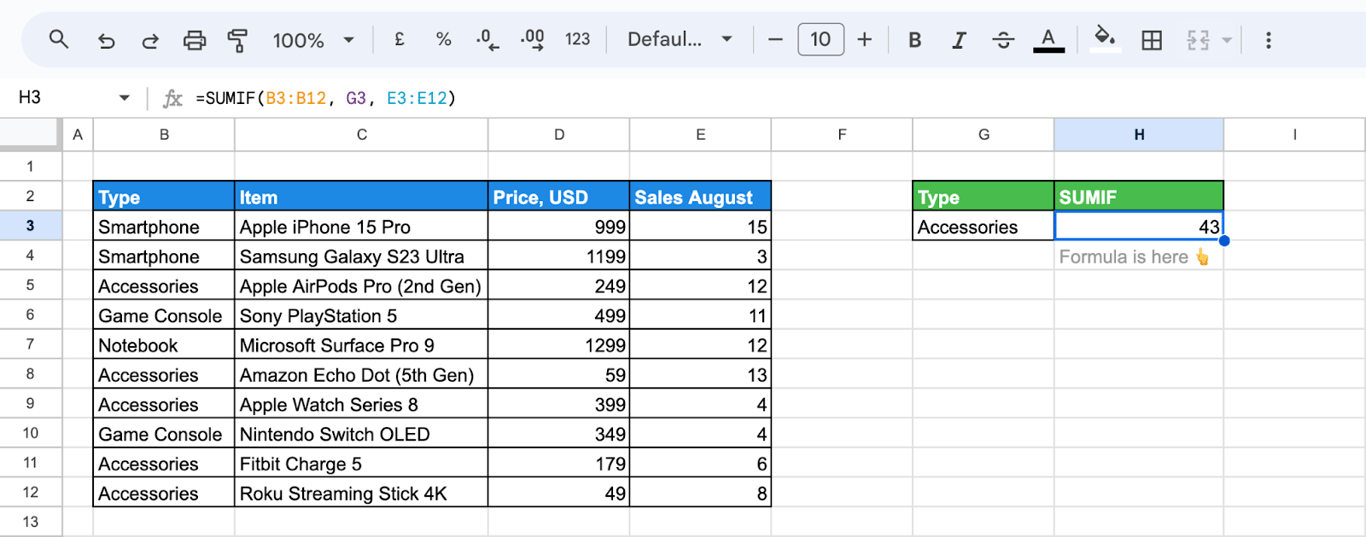Print the spreadsheet

pyautogui.click(x=194, y=40)
